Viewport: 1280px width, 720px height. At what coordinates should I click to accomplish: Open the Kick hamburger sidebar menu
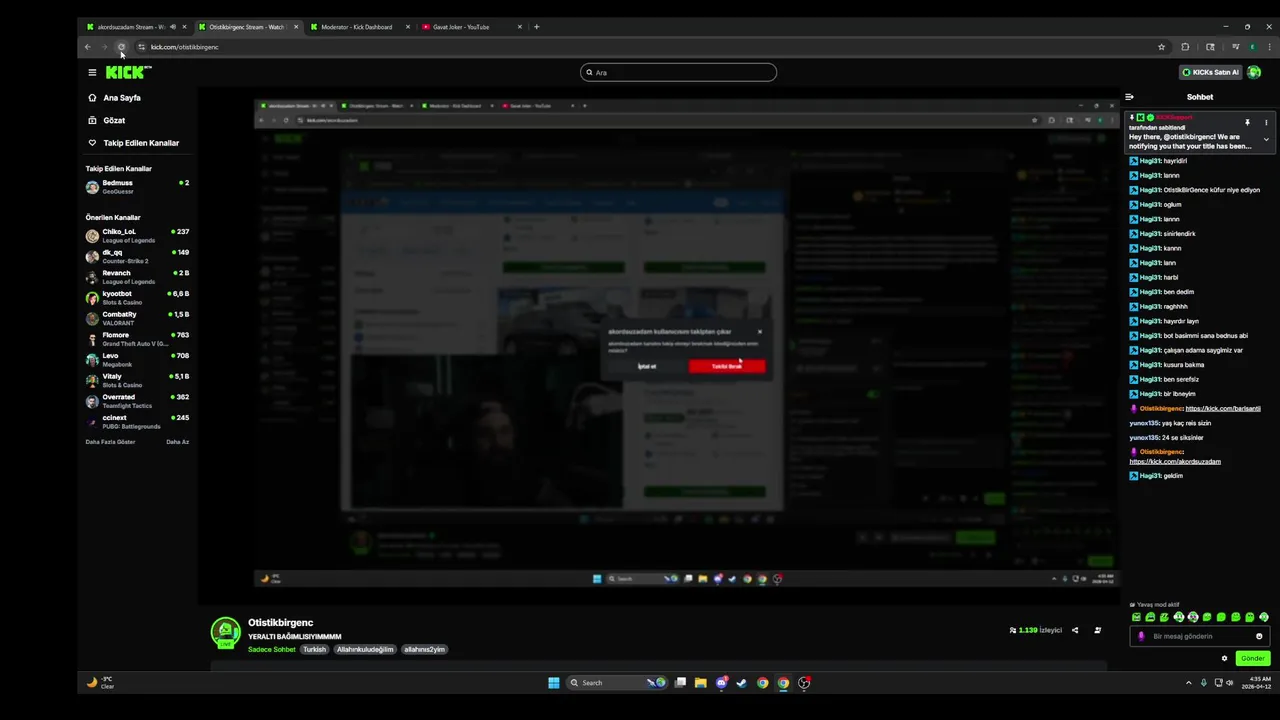point(92,72)
